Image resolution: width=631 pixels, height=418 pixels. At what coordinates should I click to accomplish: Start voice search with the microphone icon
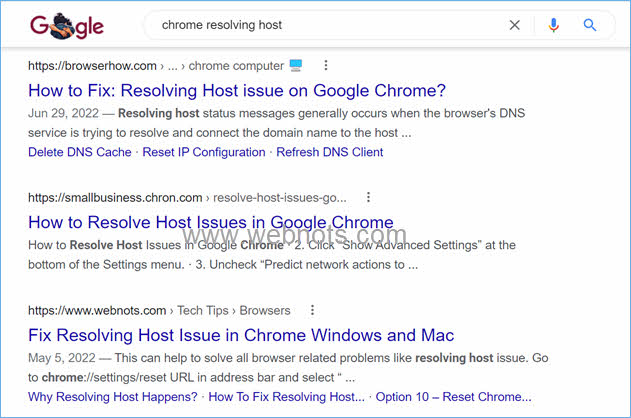[x=553, y=25]
